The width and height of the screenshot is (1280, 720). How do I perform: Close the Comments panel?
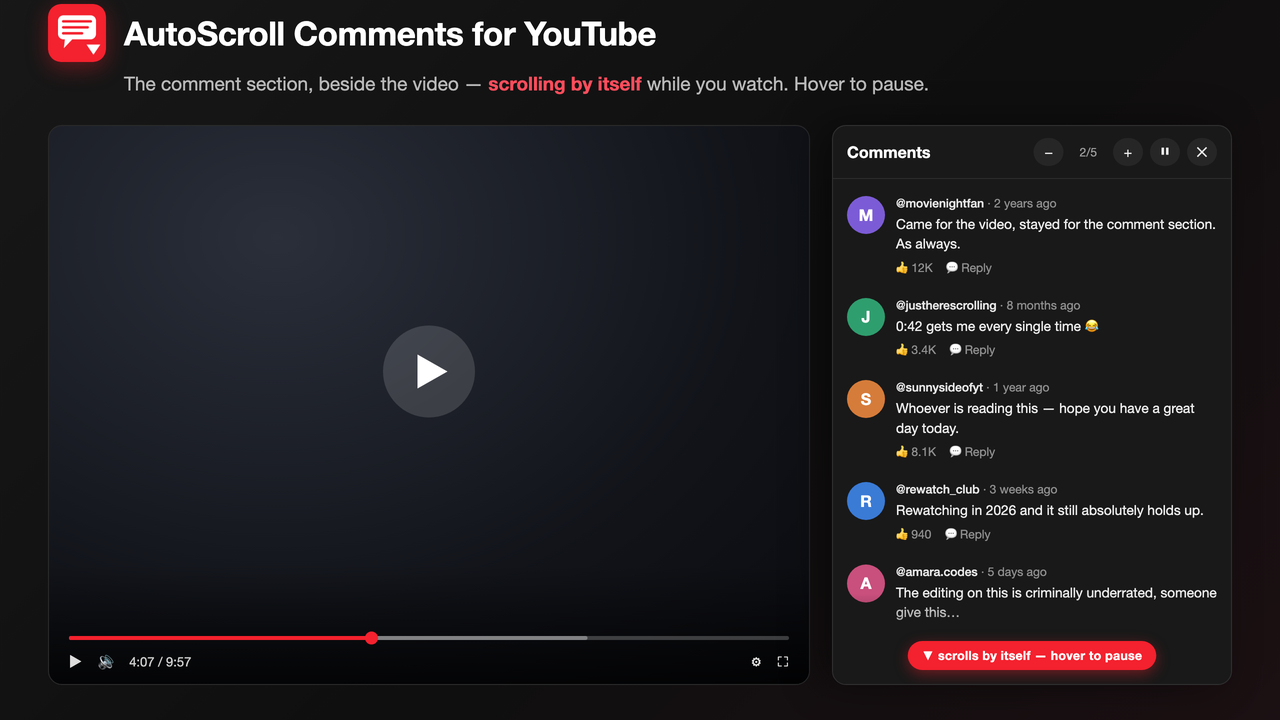[1202, 152]
